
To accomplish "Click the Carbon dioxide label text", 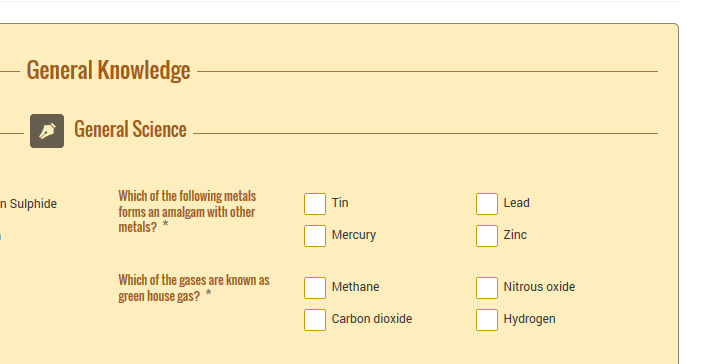I will 372,319.
